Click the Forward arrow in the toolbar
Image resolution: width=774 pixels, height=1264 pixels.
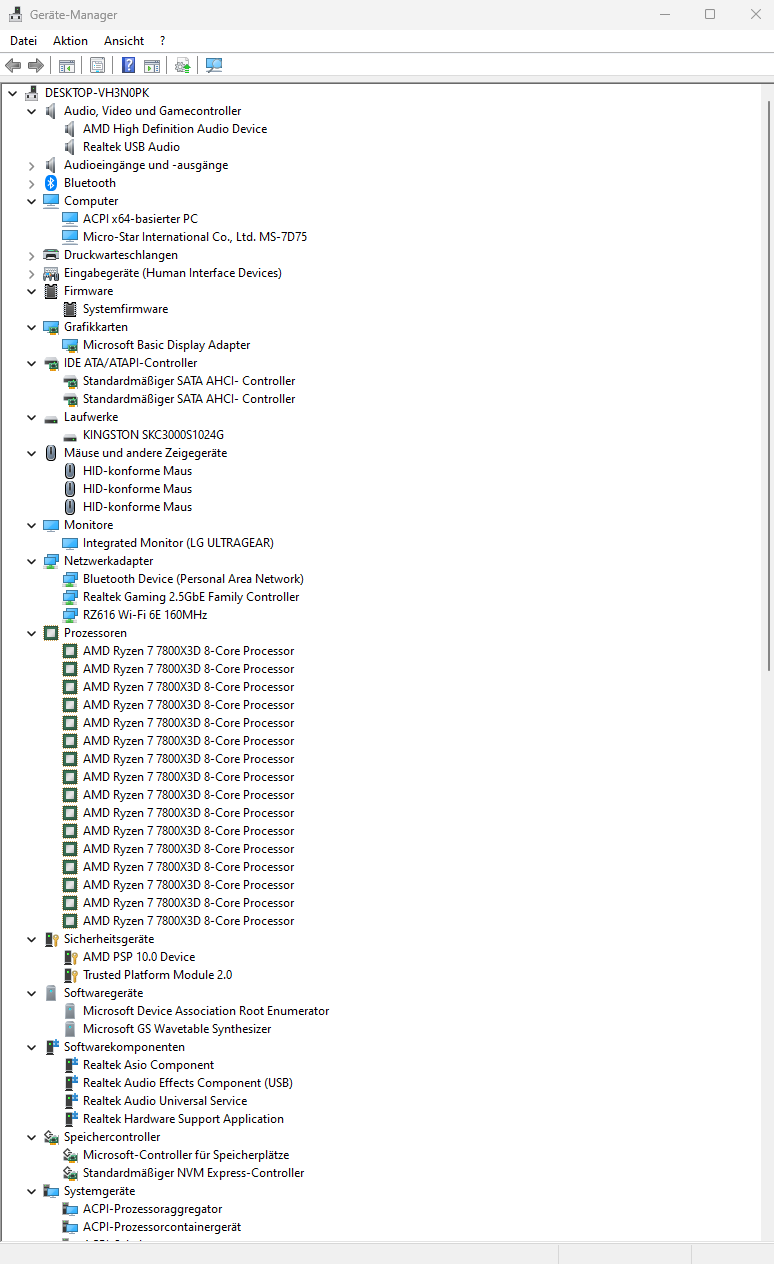(x=36, y=66)
